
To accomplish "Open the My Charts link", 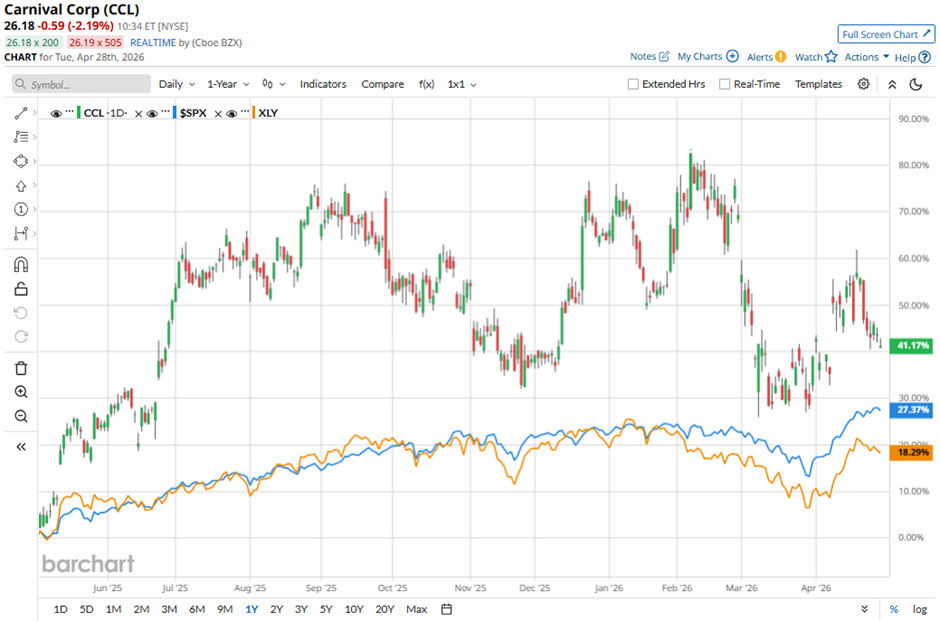I will click(707, 57).
